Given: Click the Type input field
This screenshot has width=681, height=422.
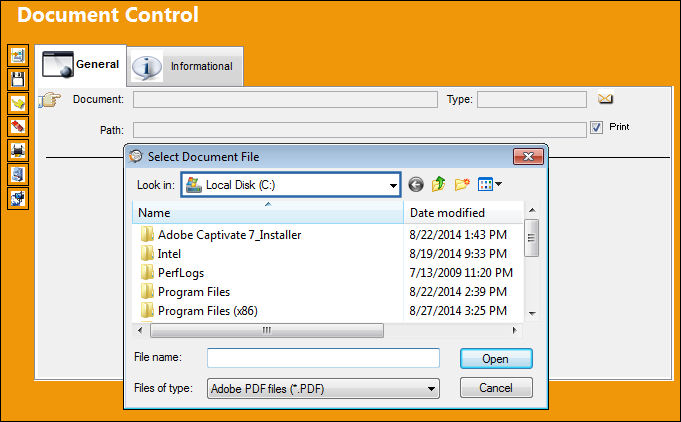Looking at the screenshot, I should (532, 99).
